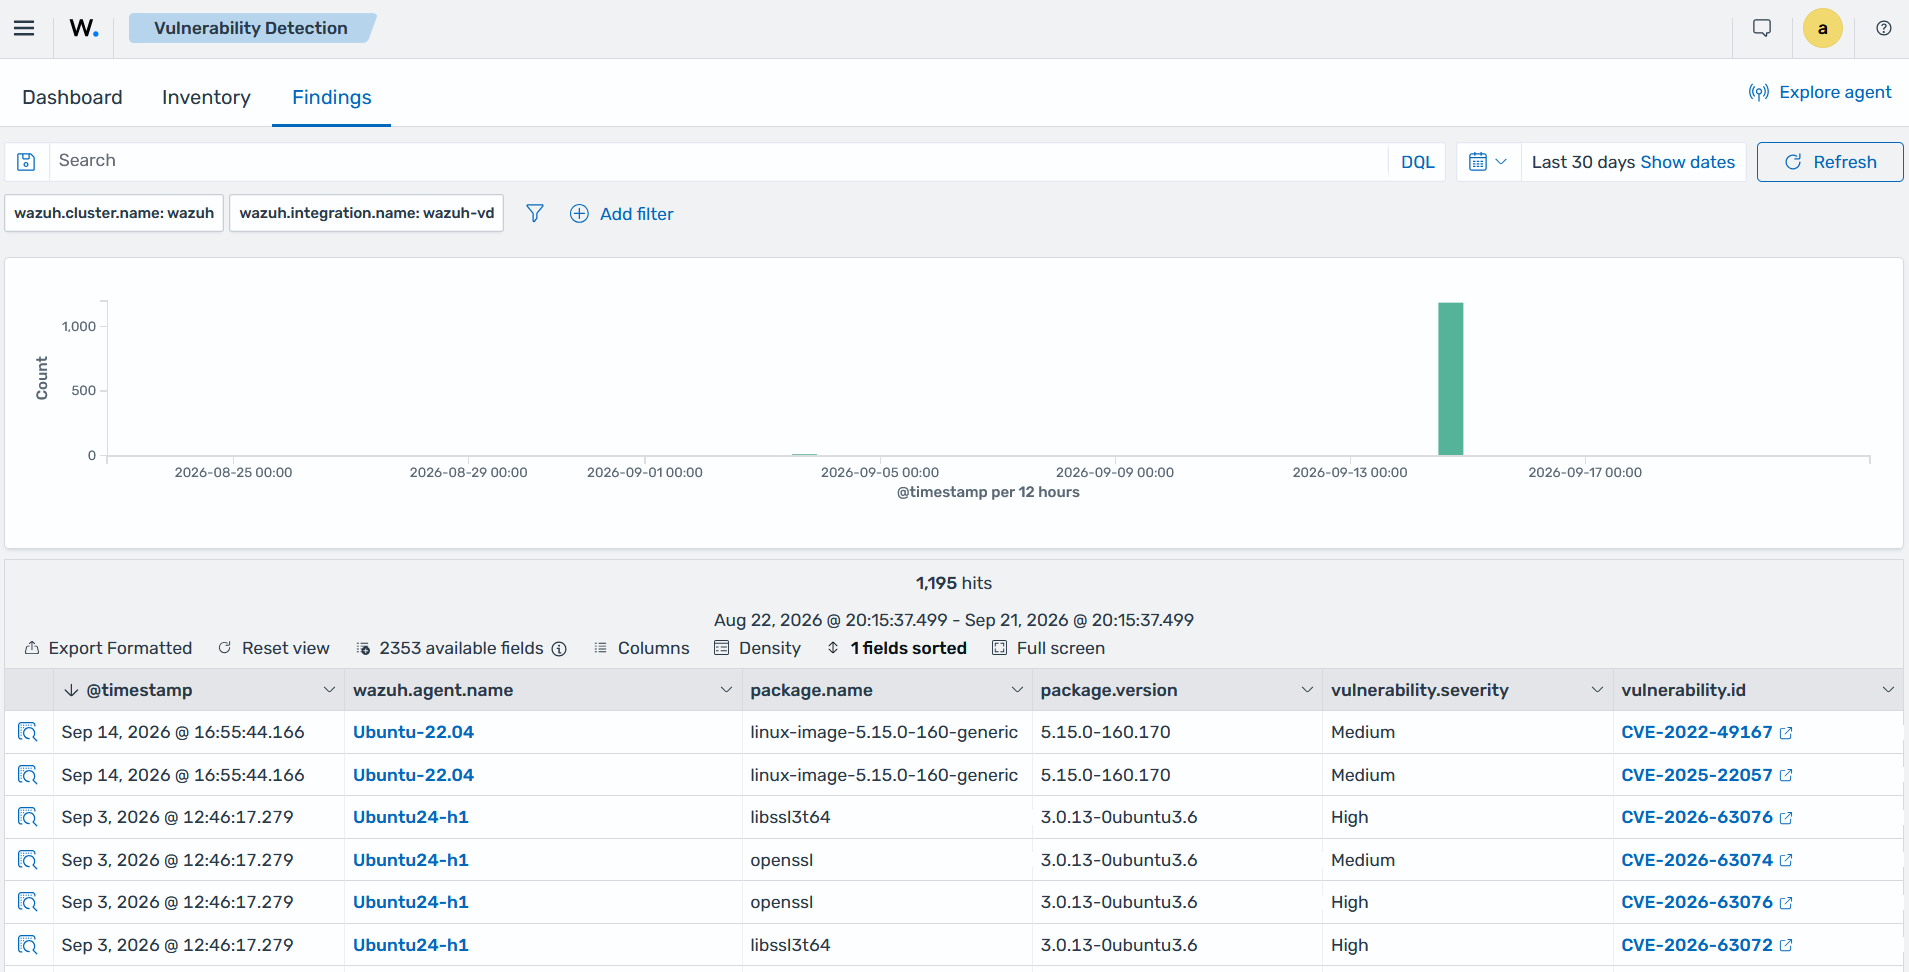This screenshot has width=1909, height=972.
Task: Select the Findings tab
Action: pos(332,97)
